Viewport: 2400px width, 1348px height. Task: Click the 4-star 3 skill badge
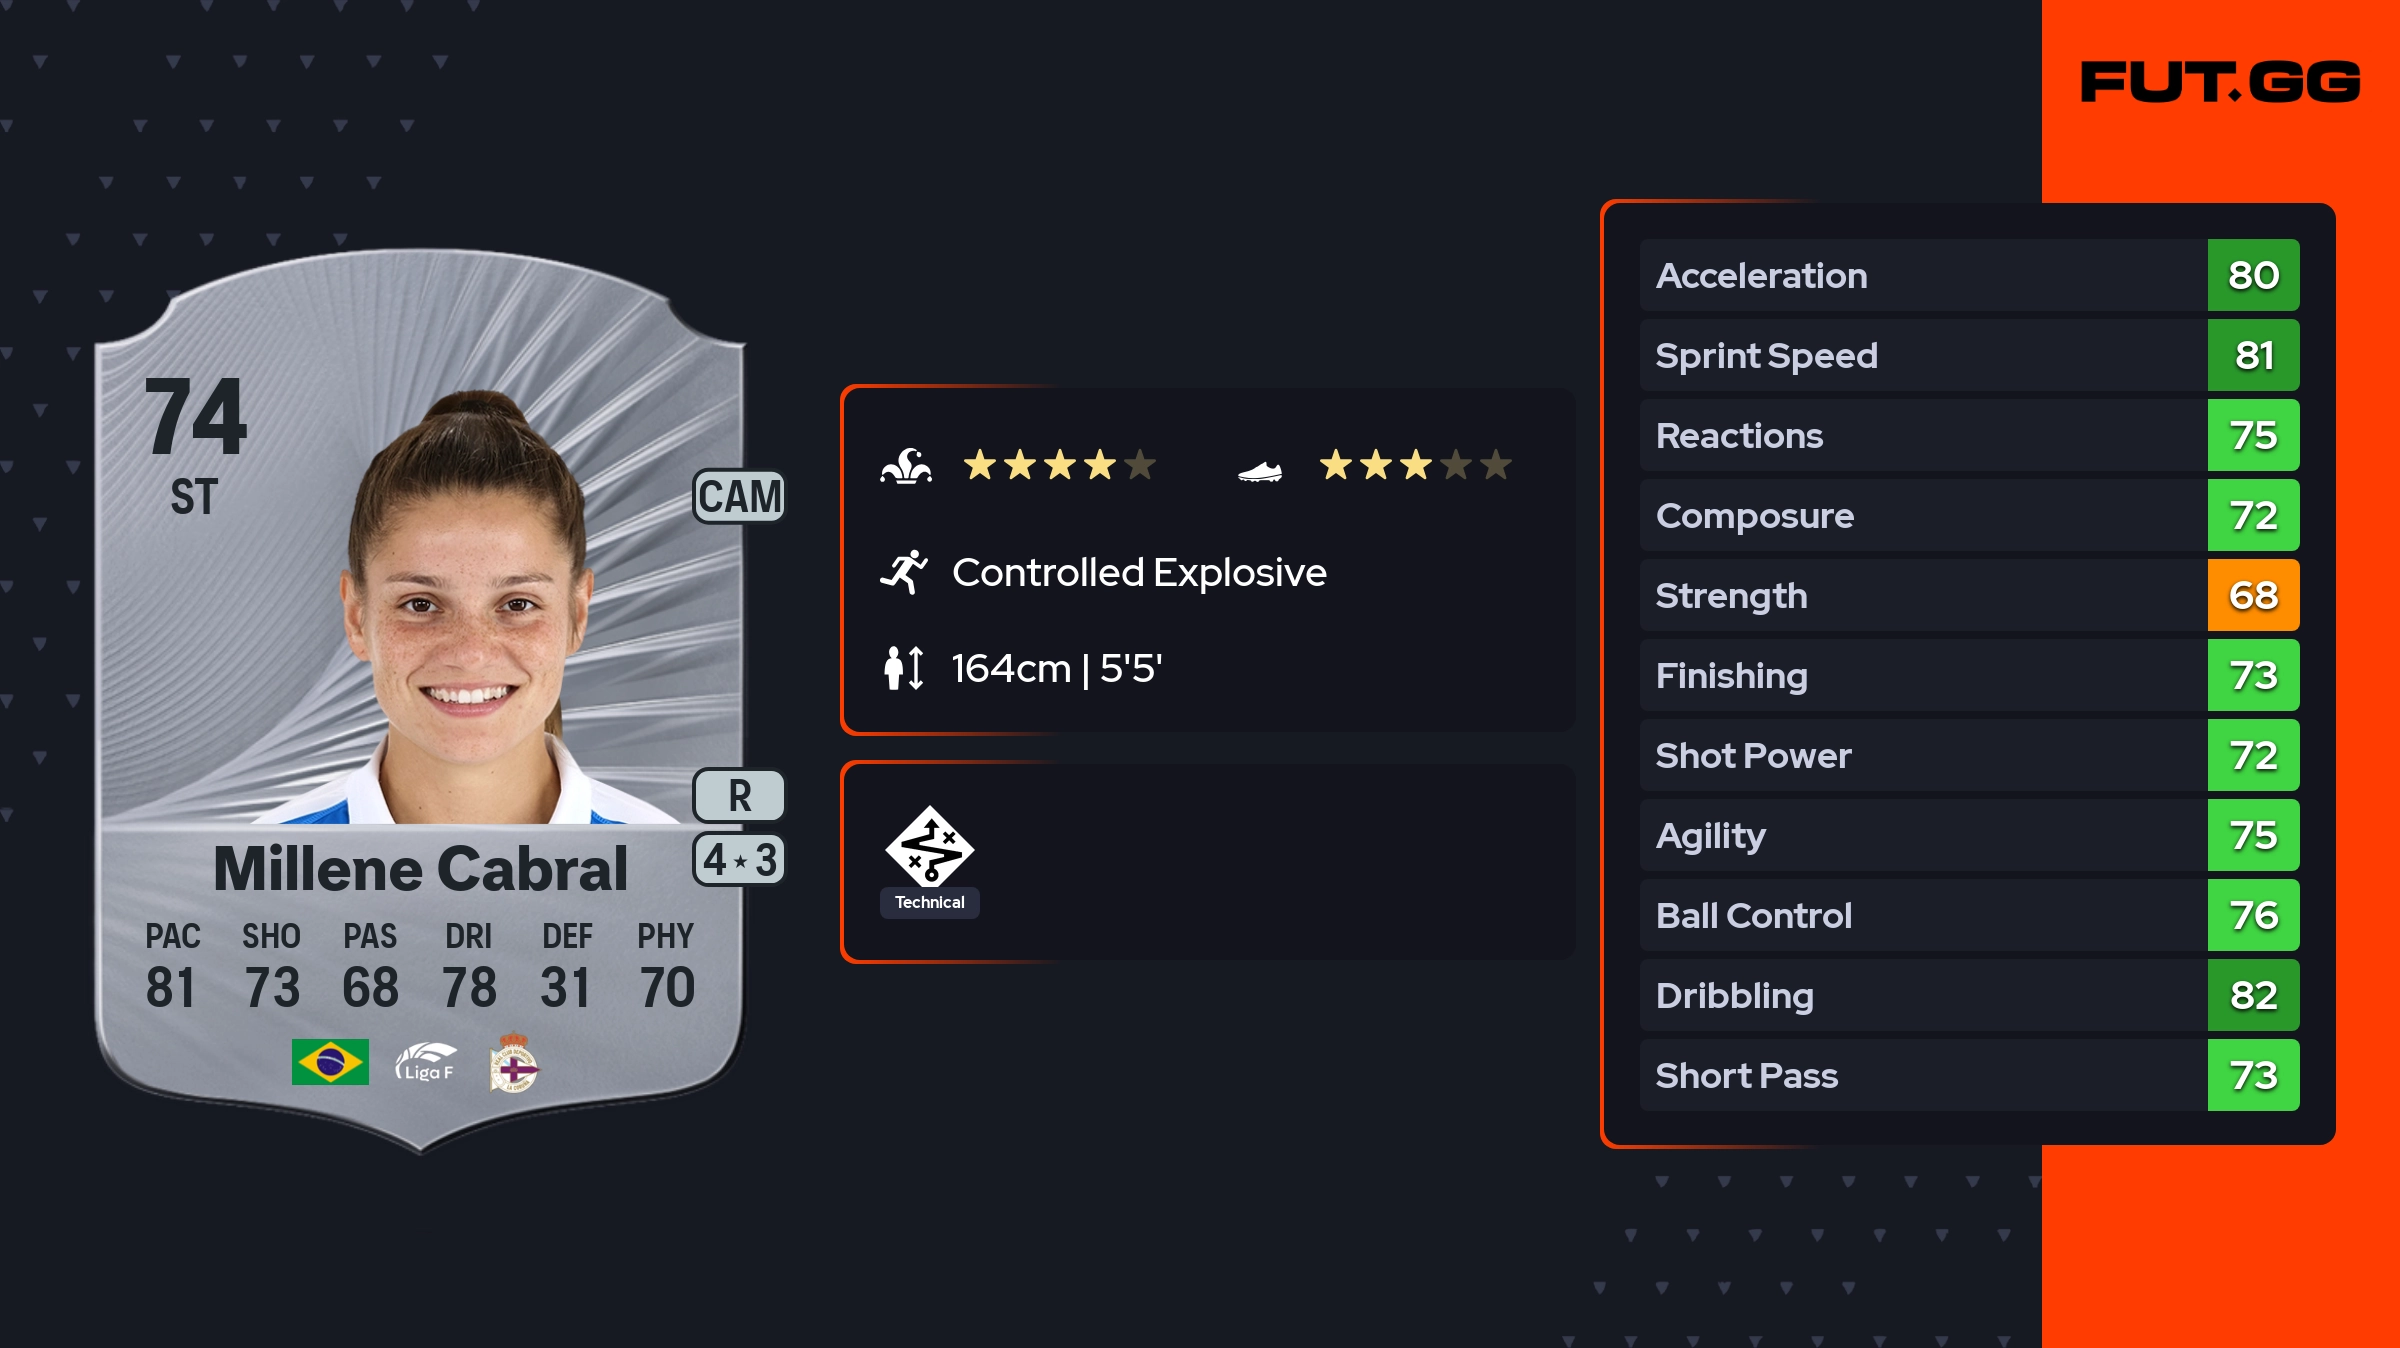click(739, 860)
